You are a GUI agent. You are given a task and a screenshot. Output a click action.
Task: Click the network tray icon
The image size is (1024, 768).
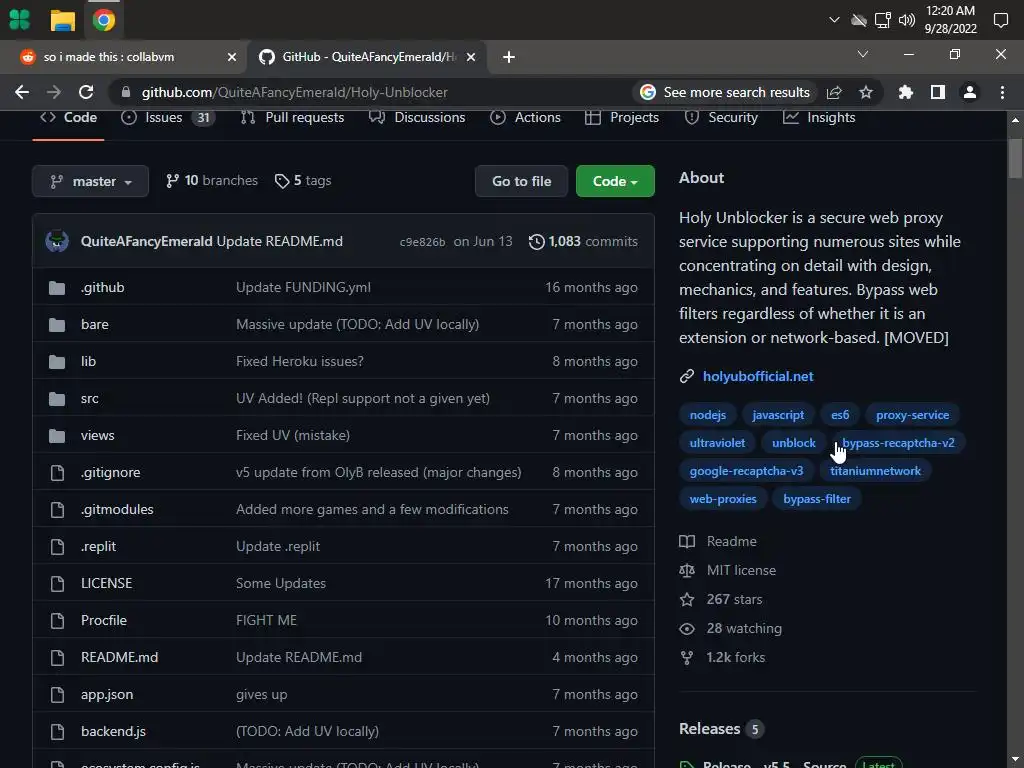[882, 20]
